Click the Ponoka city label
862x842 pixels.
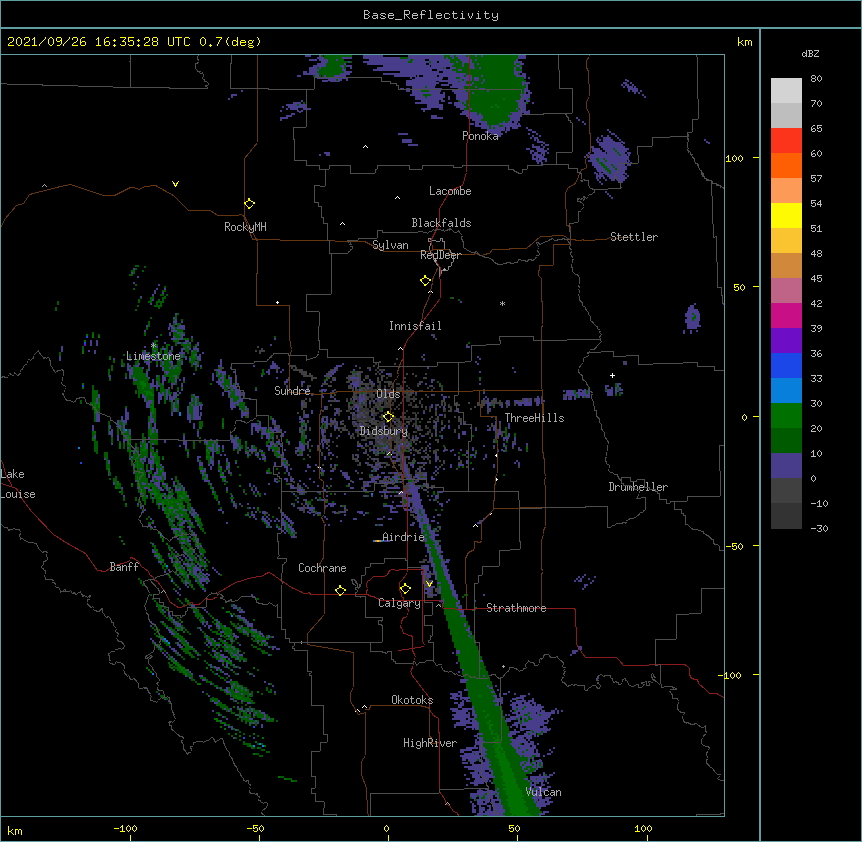point(480,136)
